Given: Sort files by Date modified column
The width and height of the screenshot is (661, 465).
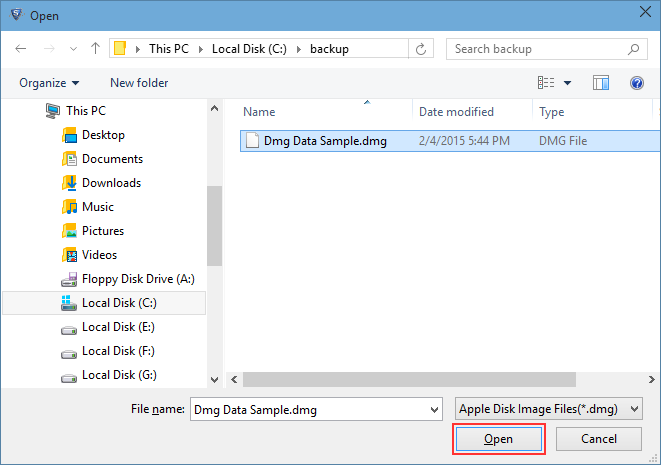Looking at the screenshot, I should coord(456,112).
